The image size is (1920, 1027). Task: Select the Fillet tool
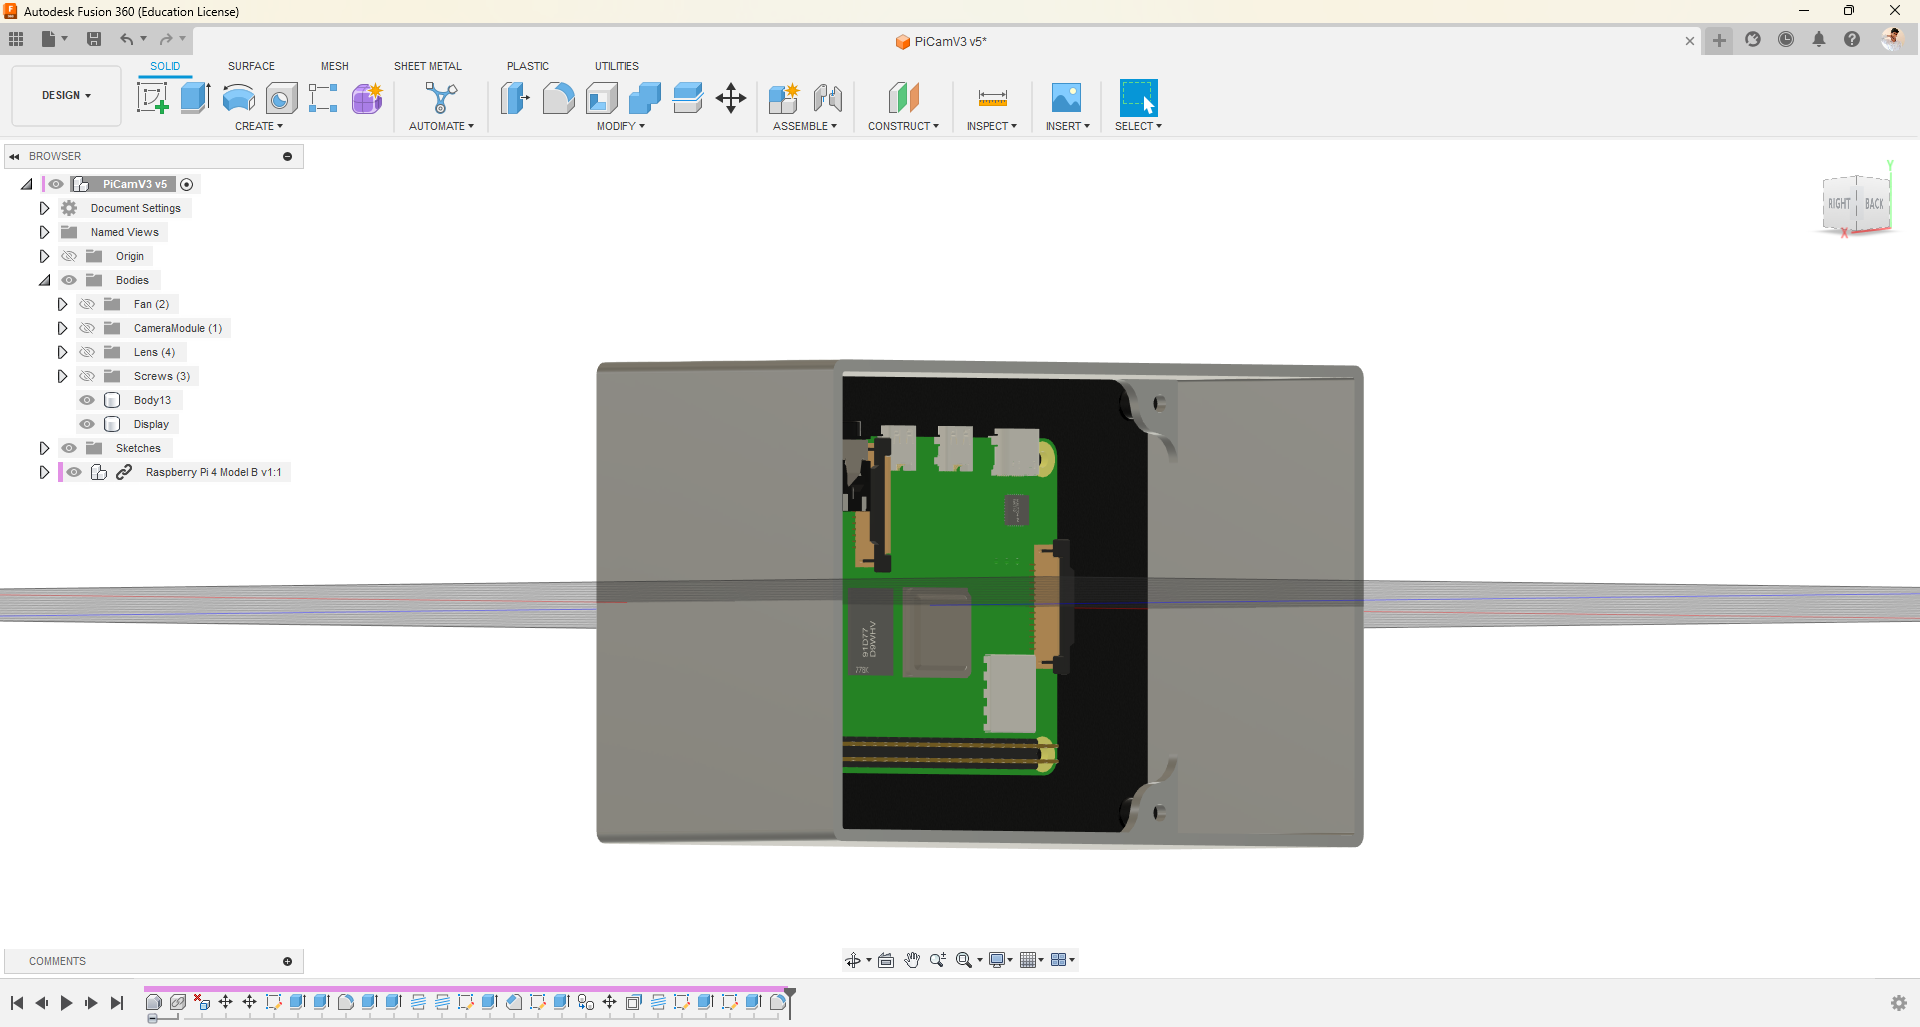(558, 98)
